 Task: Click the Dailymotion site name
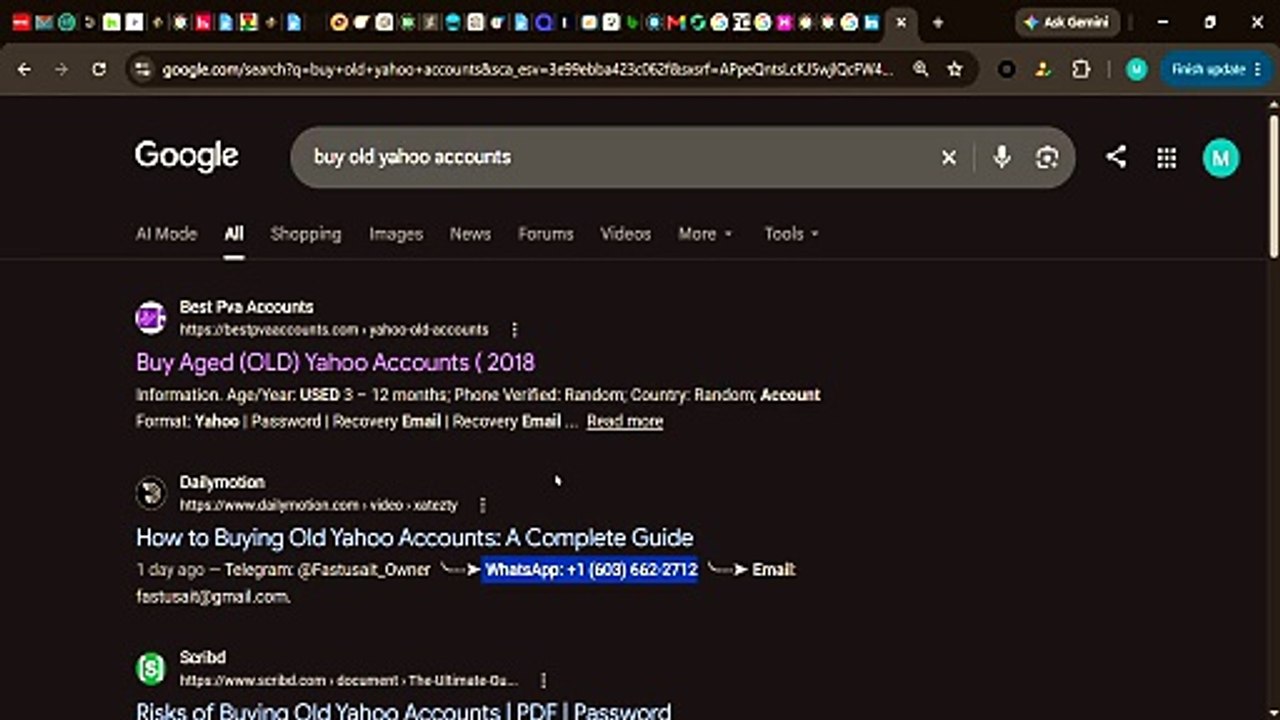click(x=222, y=482)
